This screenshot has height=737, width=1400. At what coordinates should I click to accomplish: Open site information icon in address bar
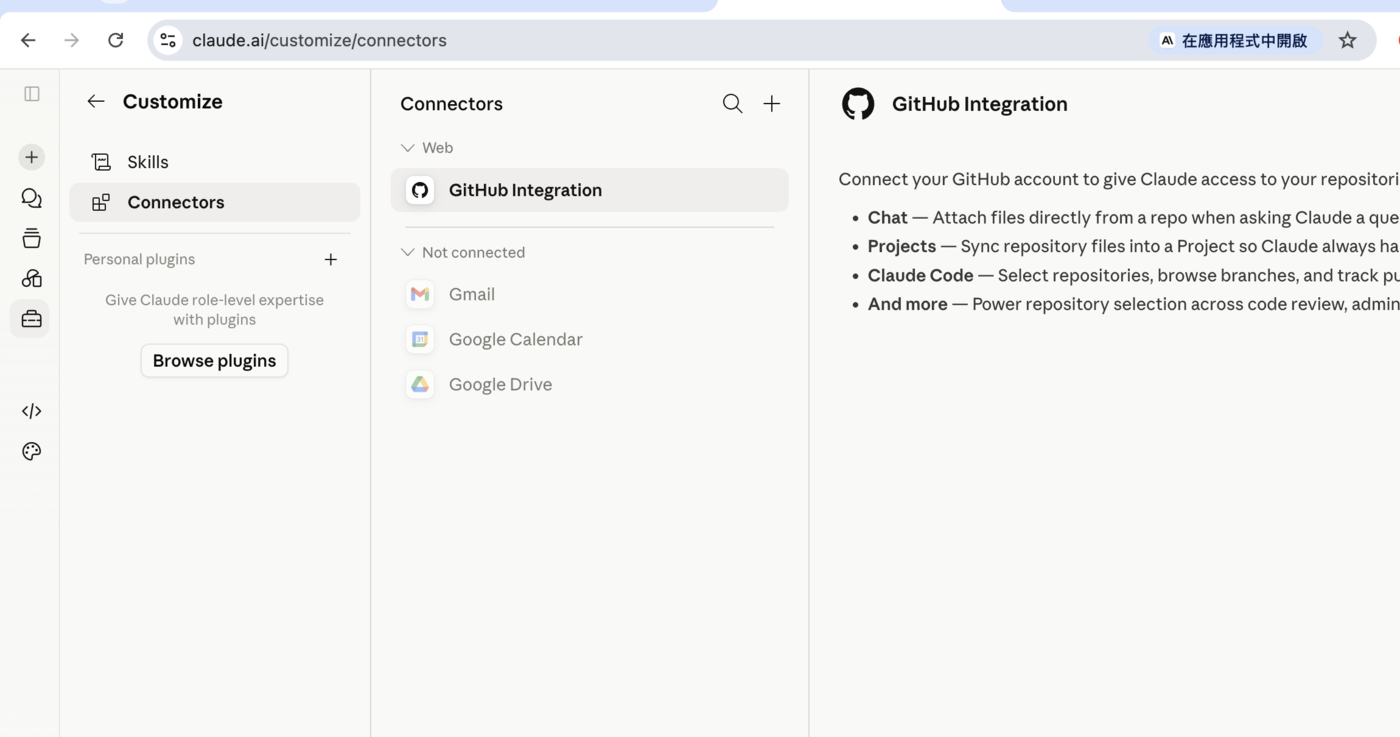[x=168, y=40]
